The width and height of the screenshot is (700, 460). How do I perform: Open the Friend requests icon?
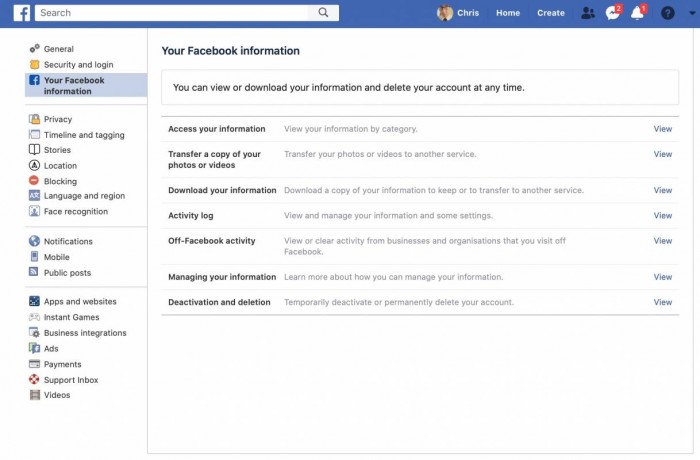tap(587, 13)
